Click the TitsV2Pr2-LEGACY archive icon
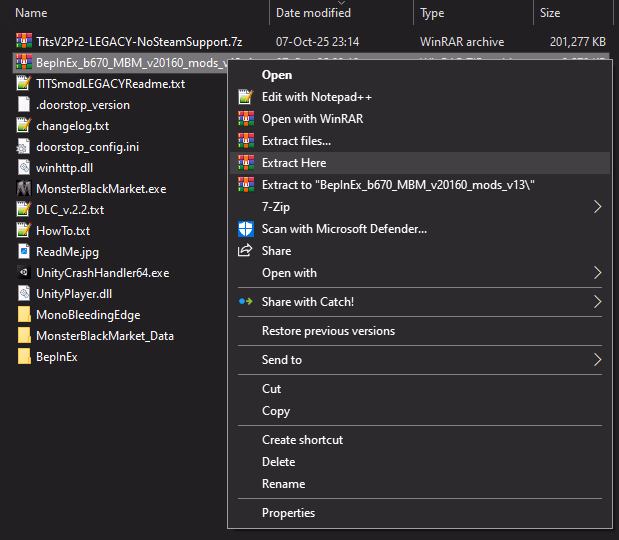This screenshot has height=540, width=619. [x=25, y=42]
